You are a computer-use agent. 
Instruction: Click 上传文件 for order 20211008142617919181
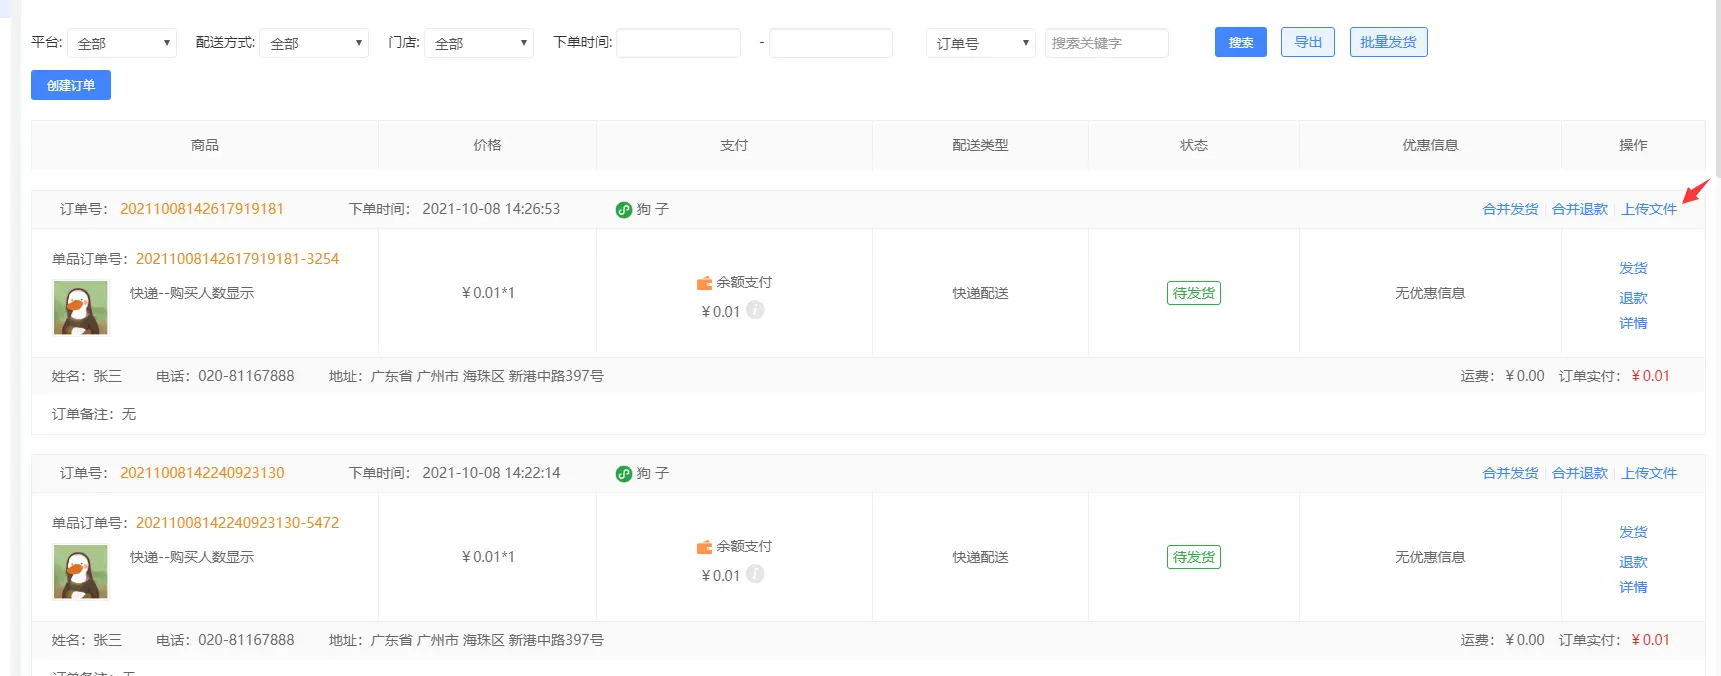1649,209
